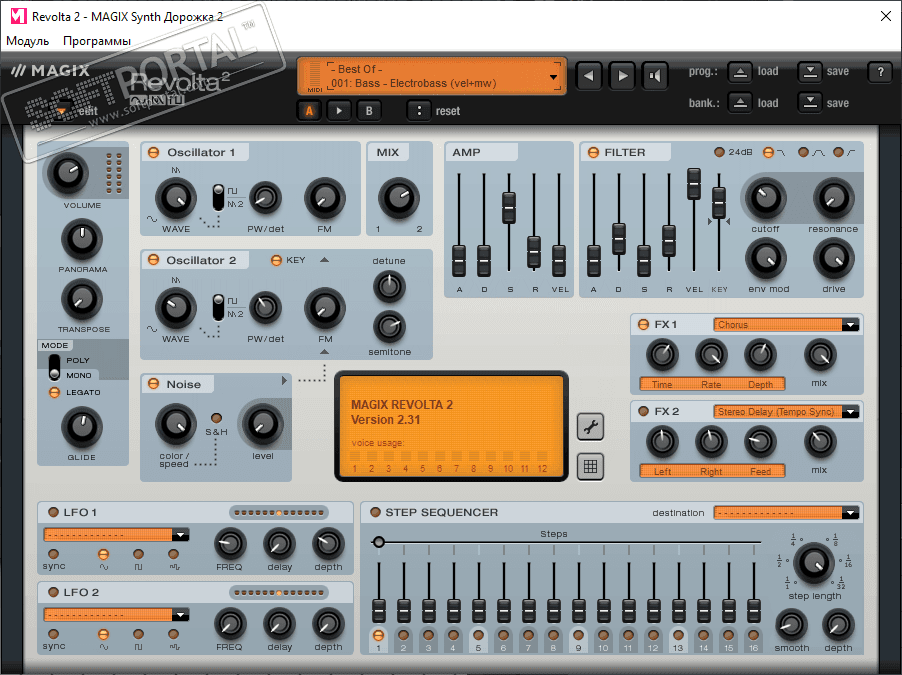Expand Noise section arrow
Viewport: 902px width, 675px height.
coord(284,381)
